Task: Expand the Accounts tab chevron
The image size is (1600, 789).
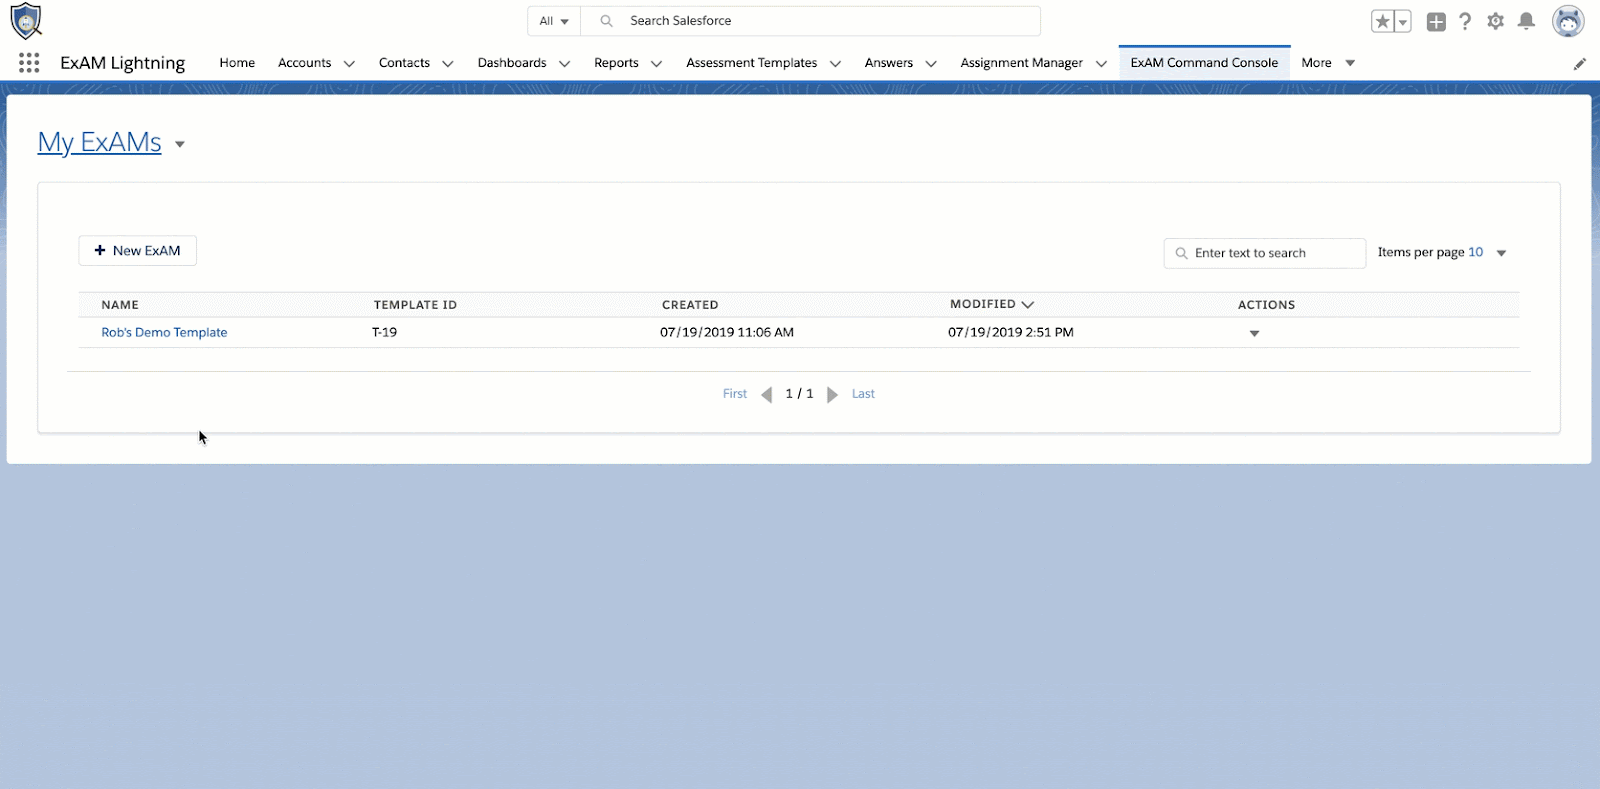Action: point(349,63)
